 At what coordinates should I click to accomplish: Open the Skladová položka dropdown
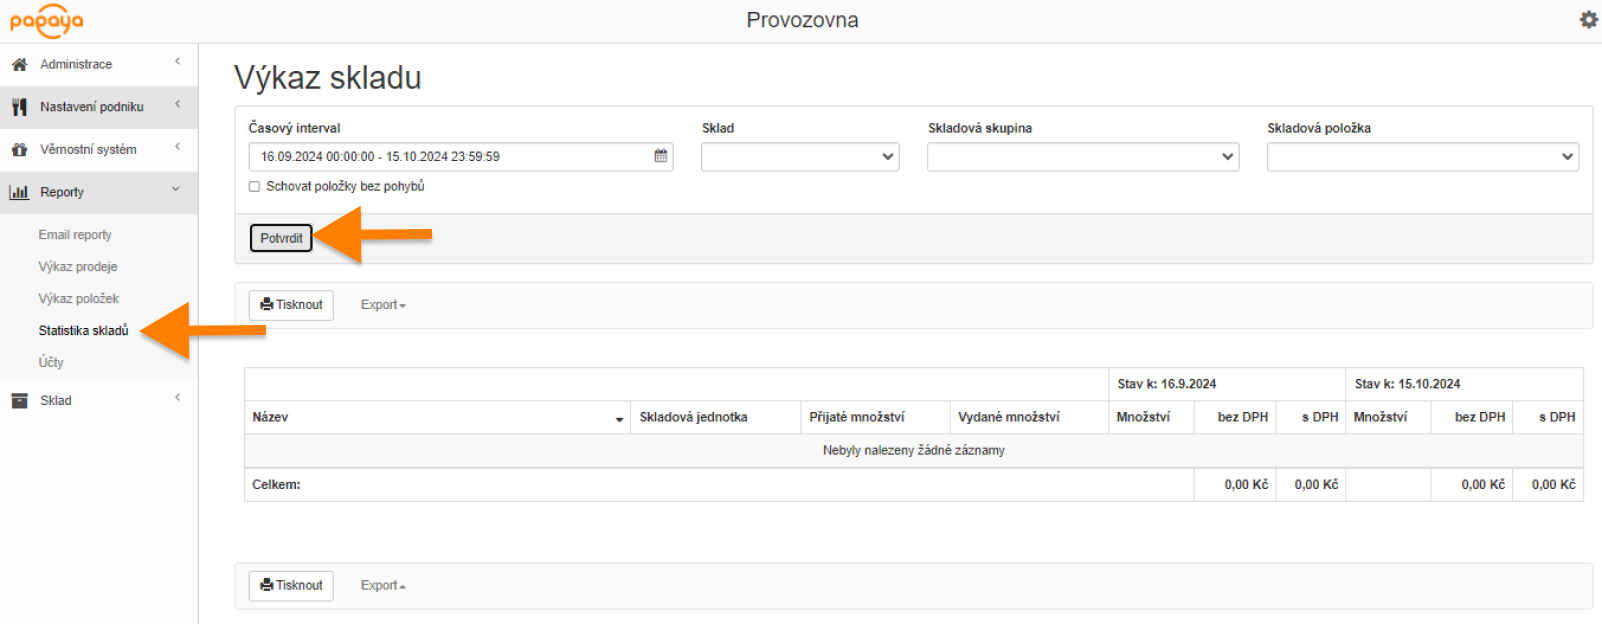(x=1422, y=157)
